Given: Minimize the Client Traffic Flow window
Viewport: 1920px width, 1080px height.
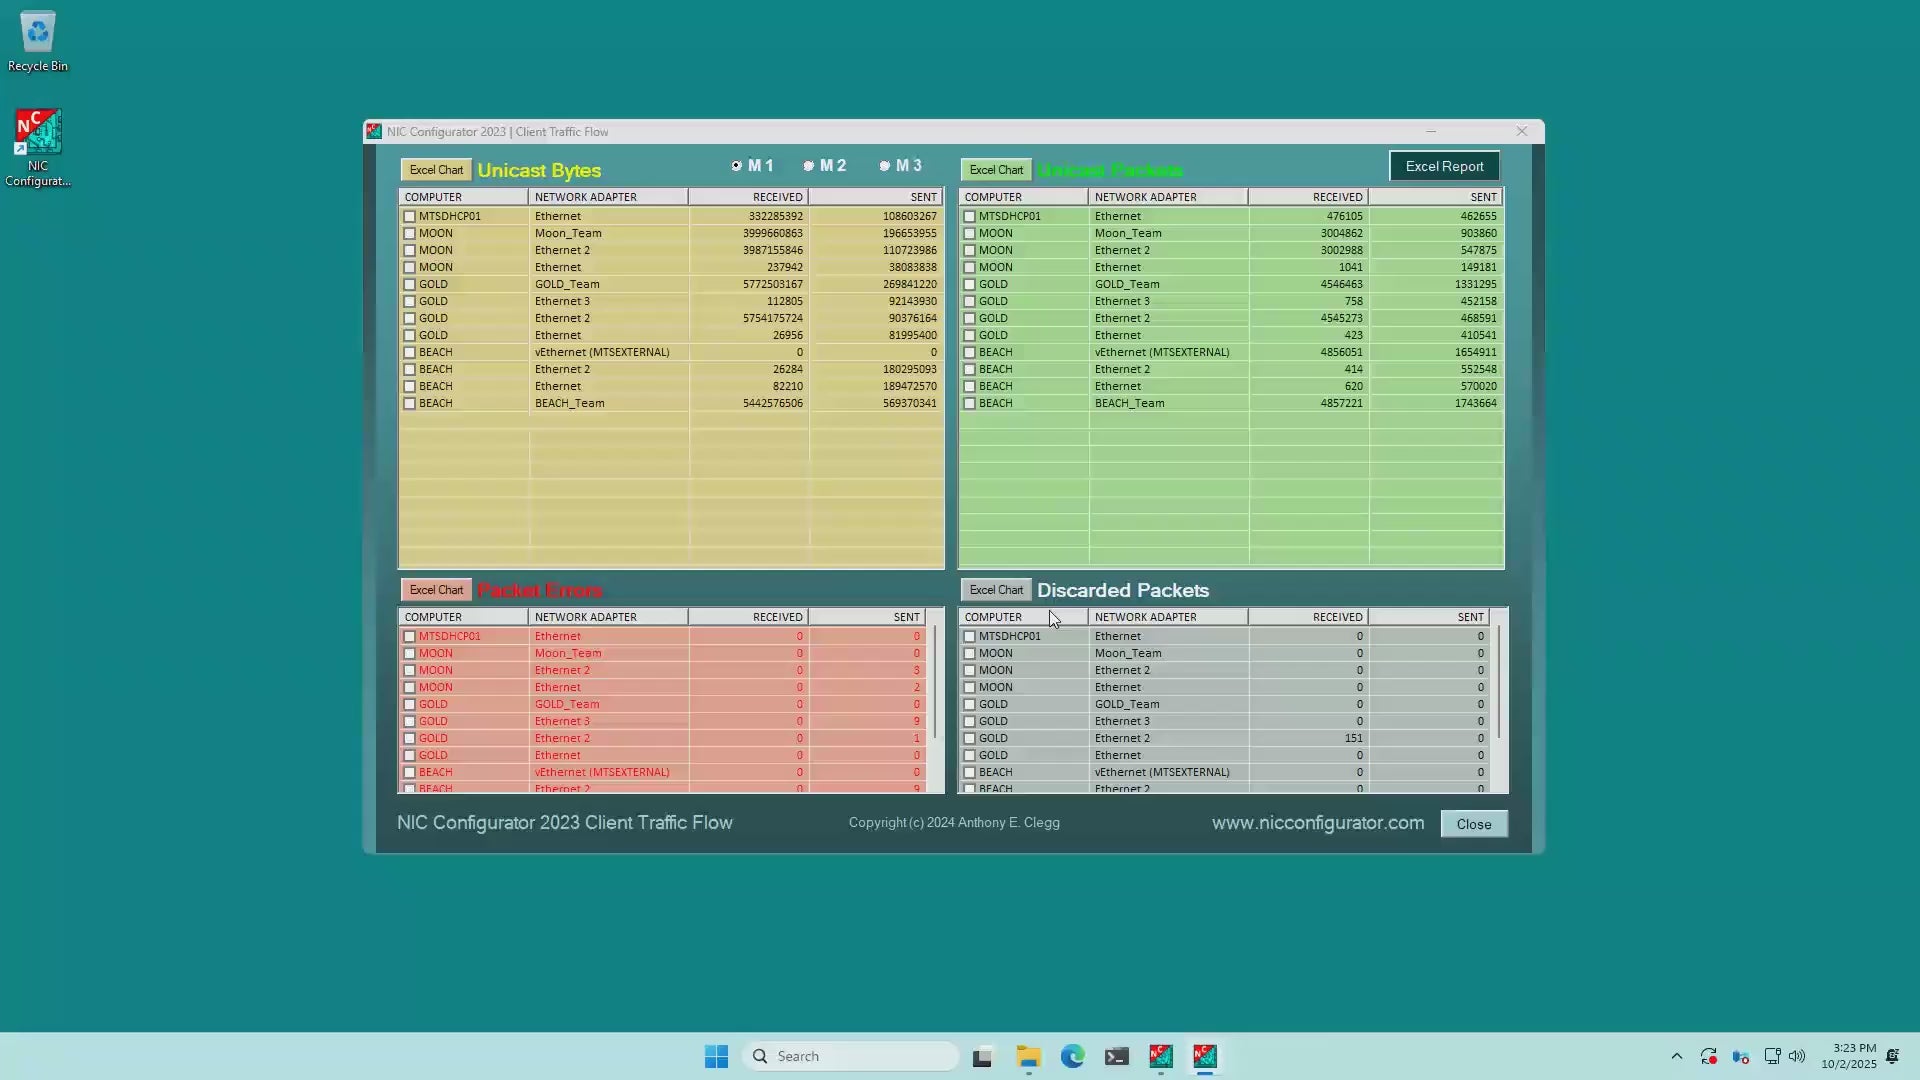Looking at the screenshot, I should point(1431,131).
